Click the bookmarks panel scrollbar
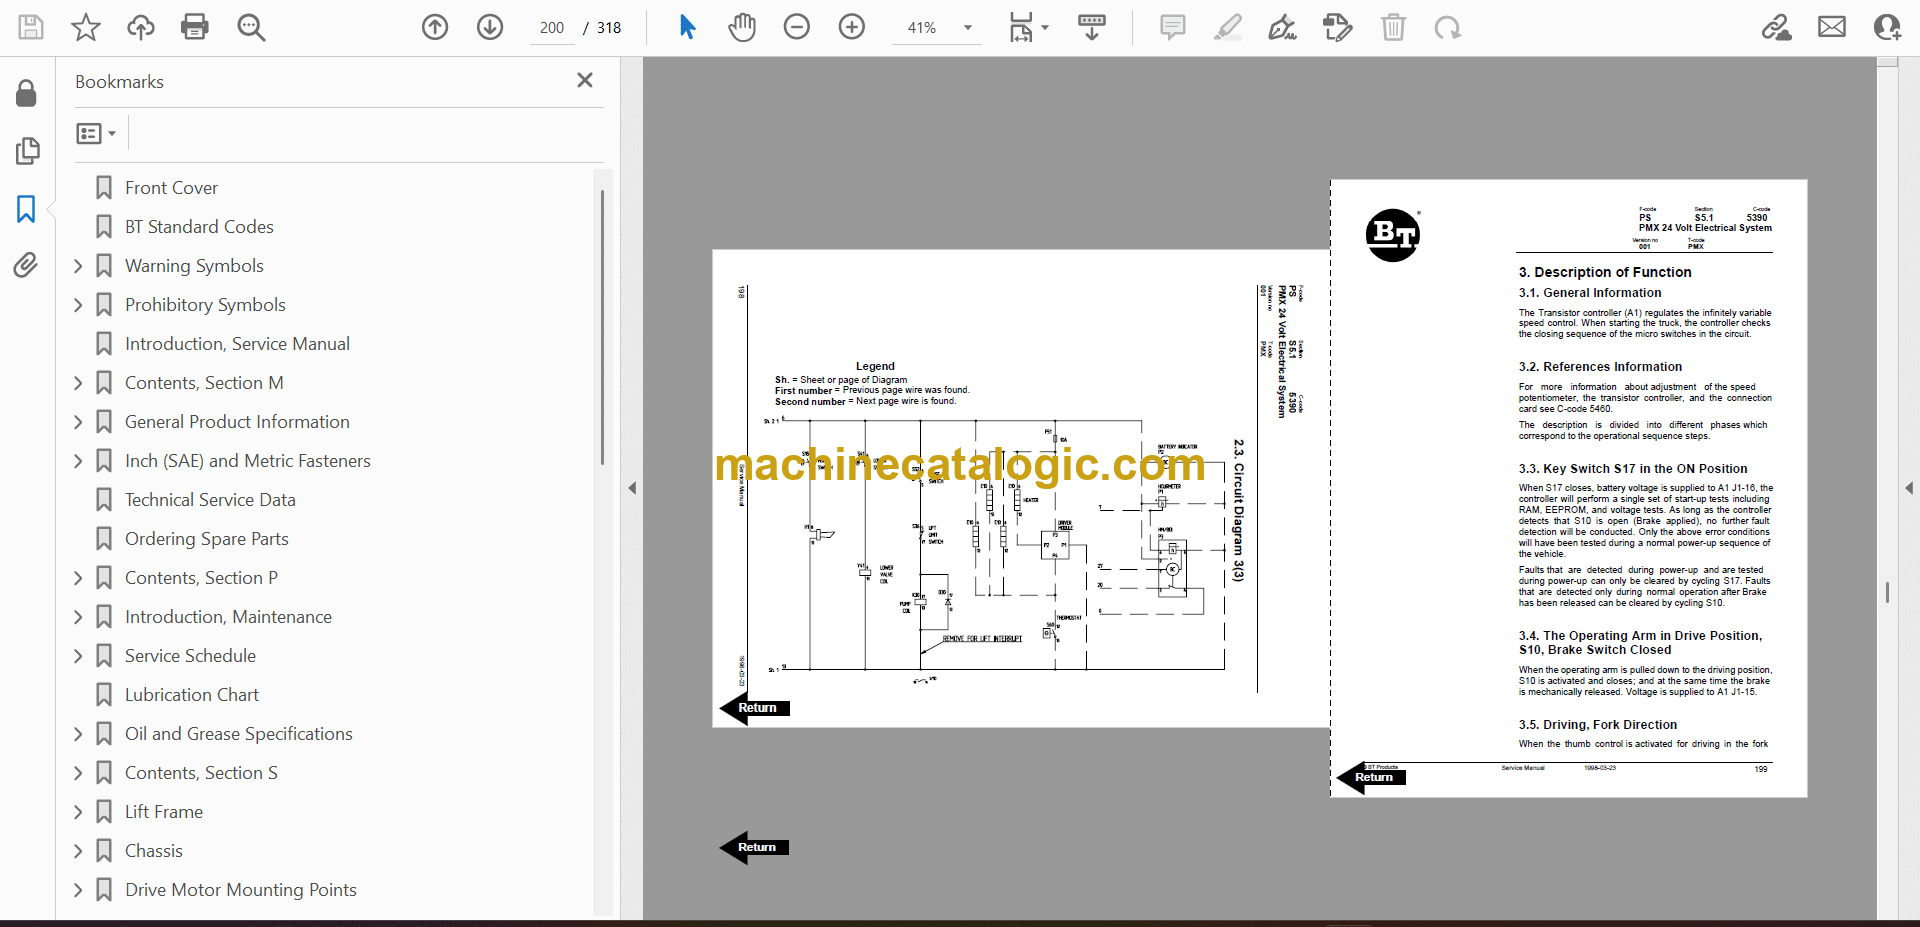The image size is (1920, 927). coord(602,327)
